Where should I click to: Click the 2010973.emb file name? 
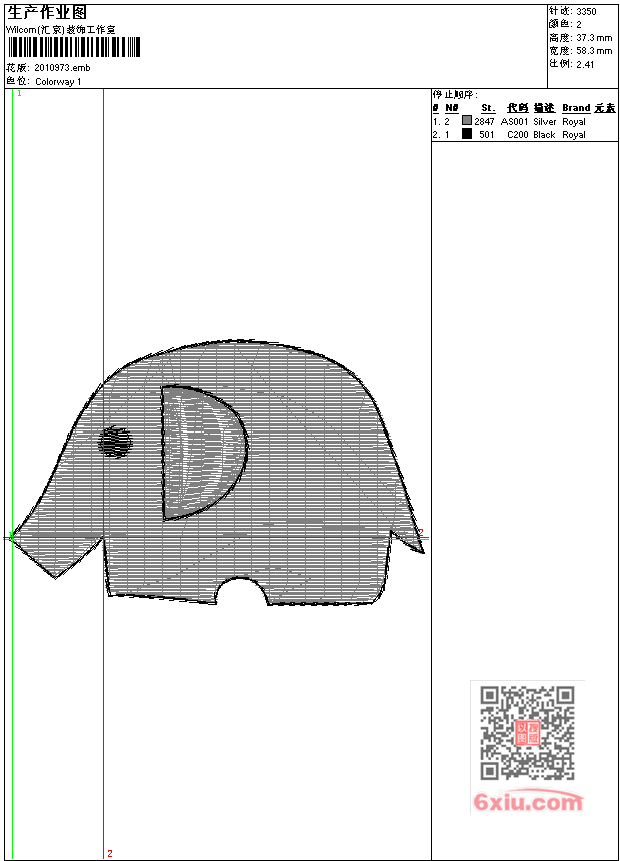(61, 68)
